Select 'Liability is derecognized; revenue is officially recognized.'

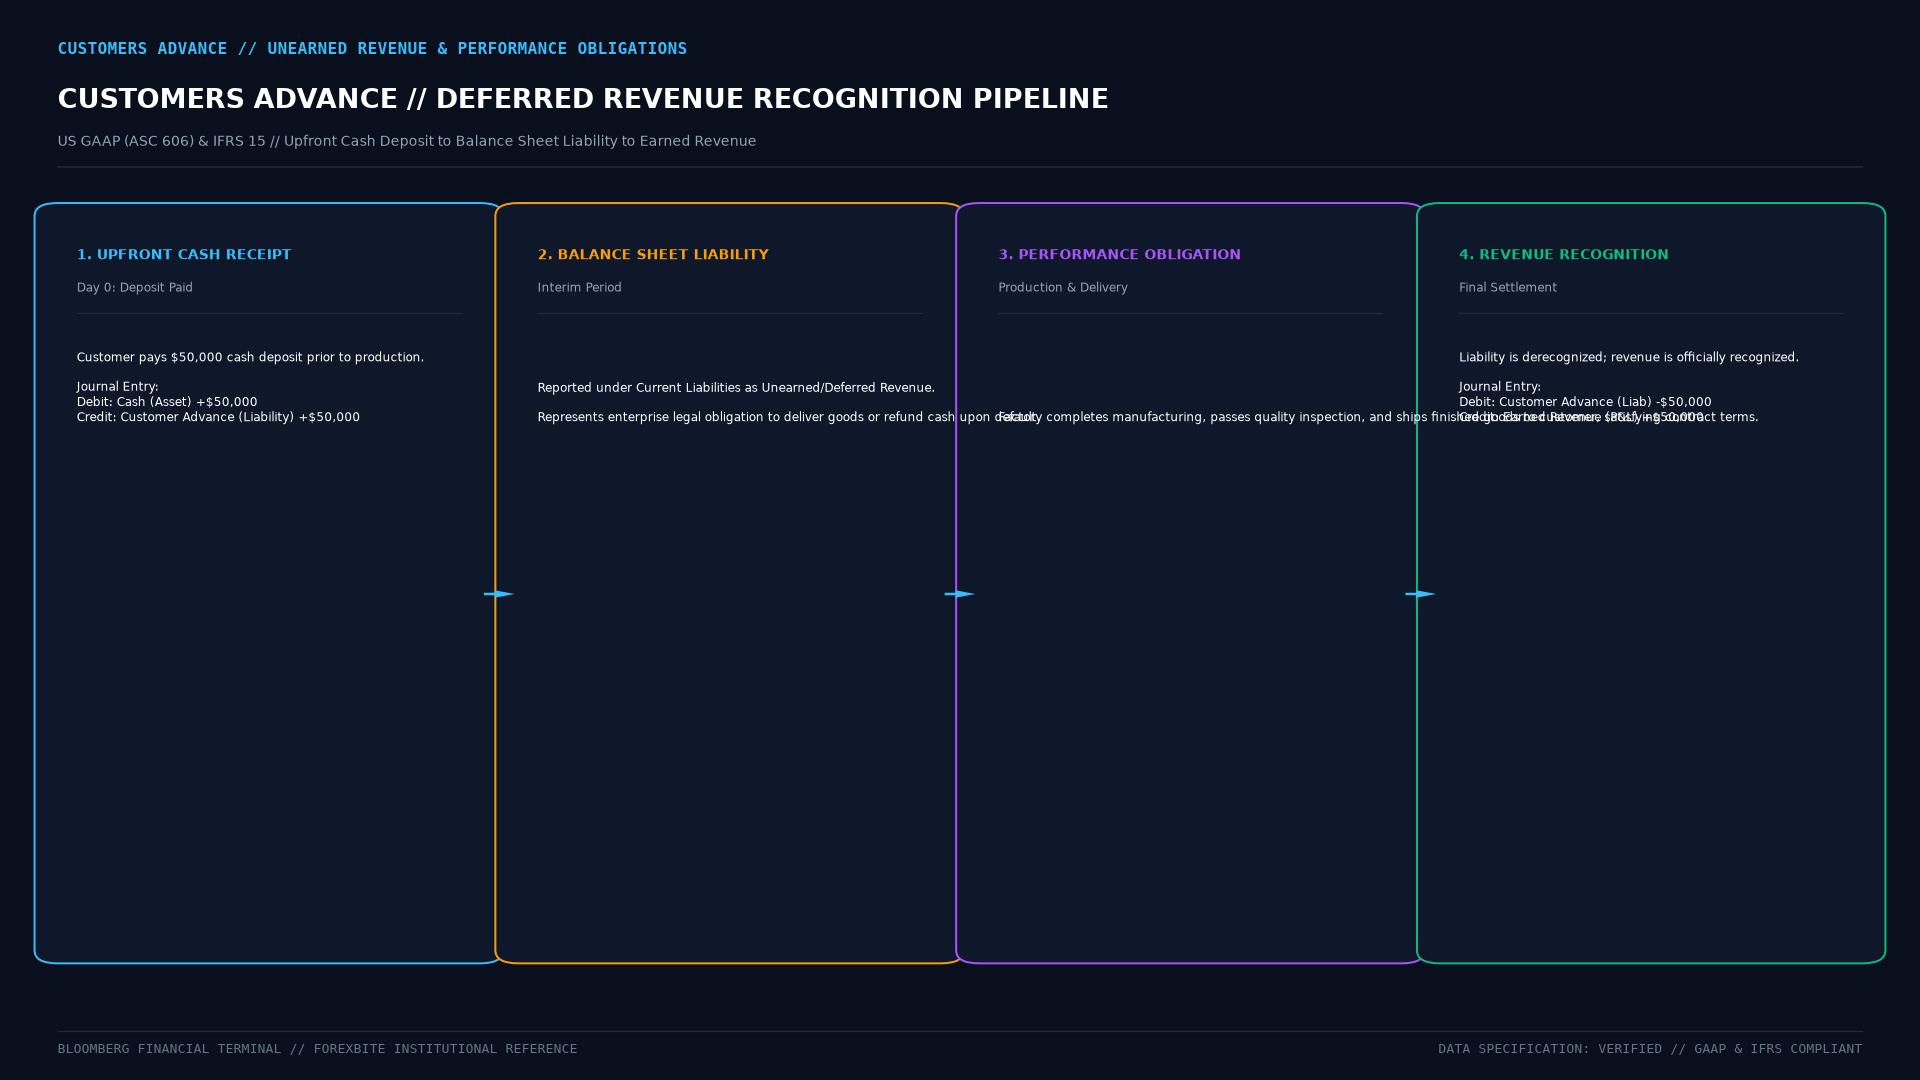point(1629,358)
